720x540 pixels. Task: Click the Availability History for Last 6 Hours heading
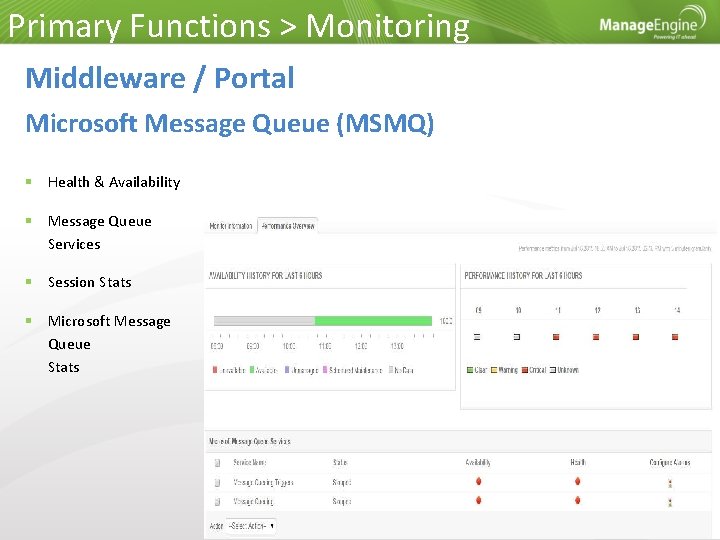[x=265, y=276]
